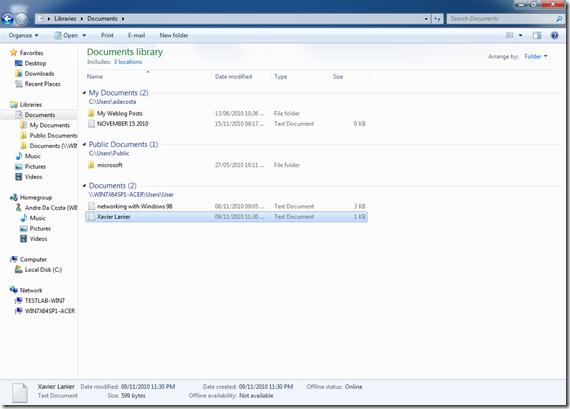Image resolution: width=570 pixels, height=409 pixels.
Task: Click the microsoft folder icon
Action: coord(91,165)
